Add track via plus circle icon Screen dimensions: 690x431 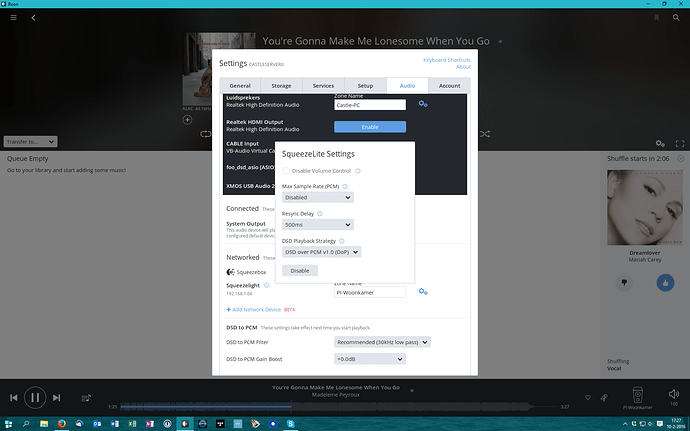pyautogui.click(x=187, y=120)
